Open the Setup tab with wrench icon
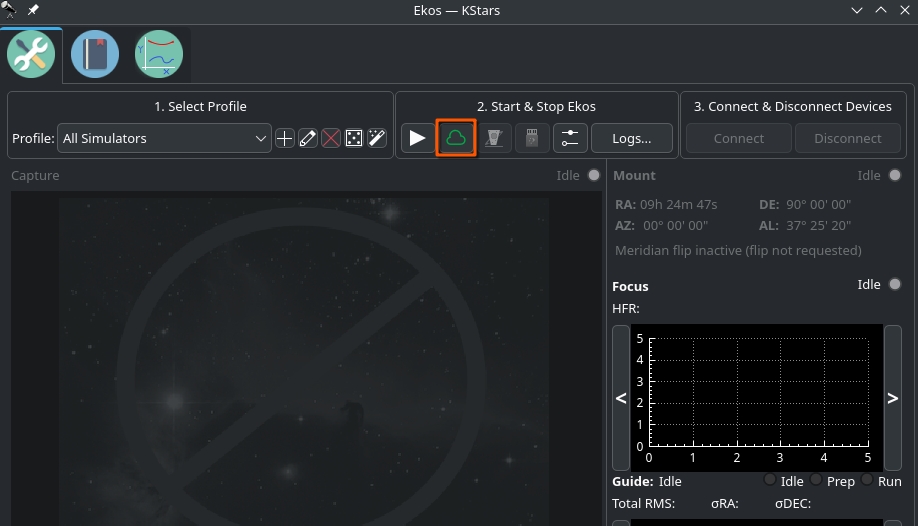This screenshot has height=526, width=918. pyautogui.click(x=31, y=54)
